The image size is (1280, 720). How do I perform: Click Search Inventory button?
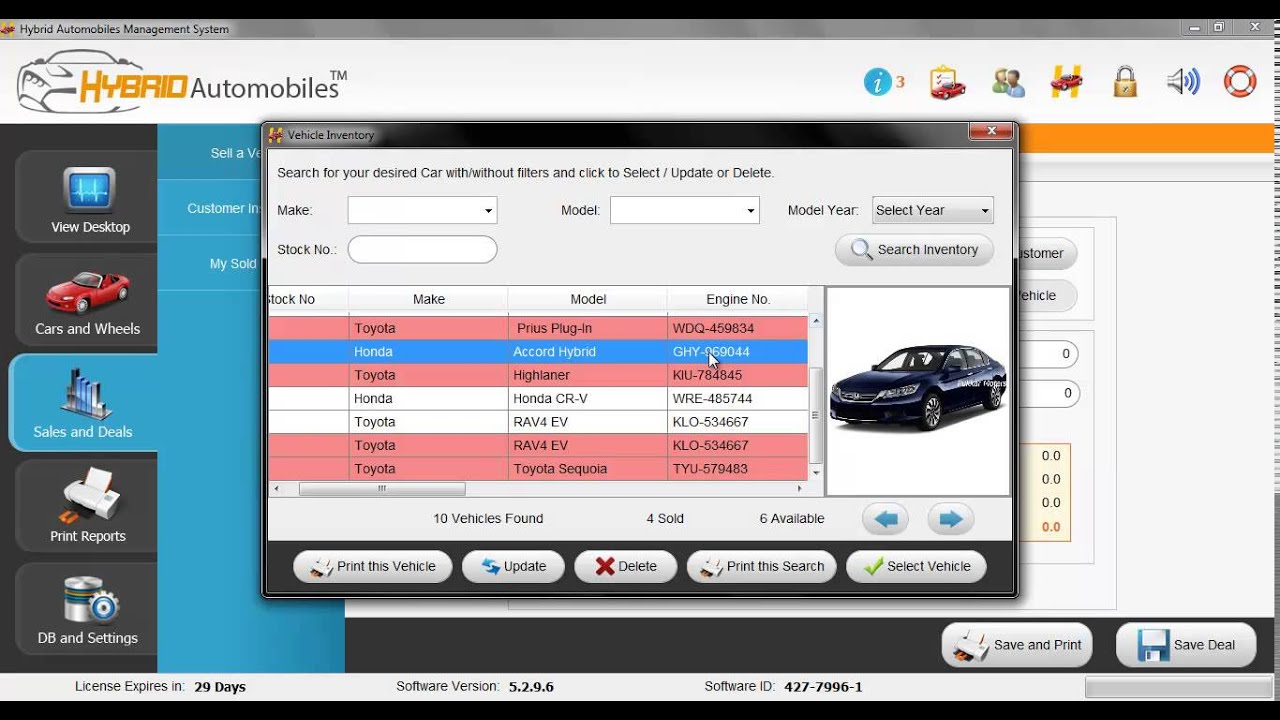(x=915, y=250)
